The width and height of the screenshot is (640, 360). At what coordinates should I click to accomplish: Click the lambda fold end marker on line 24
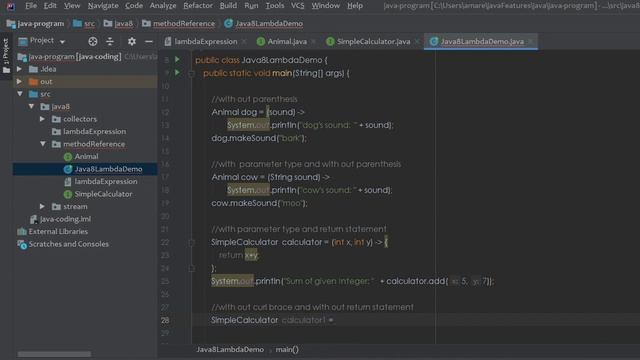coord(191,269)
